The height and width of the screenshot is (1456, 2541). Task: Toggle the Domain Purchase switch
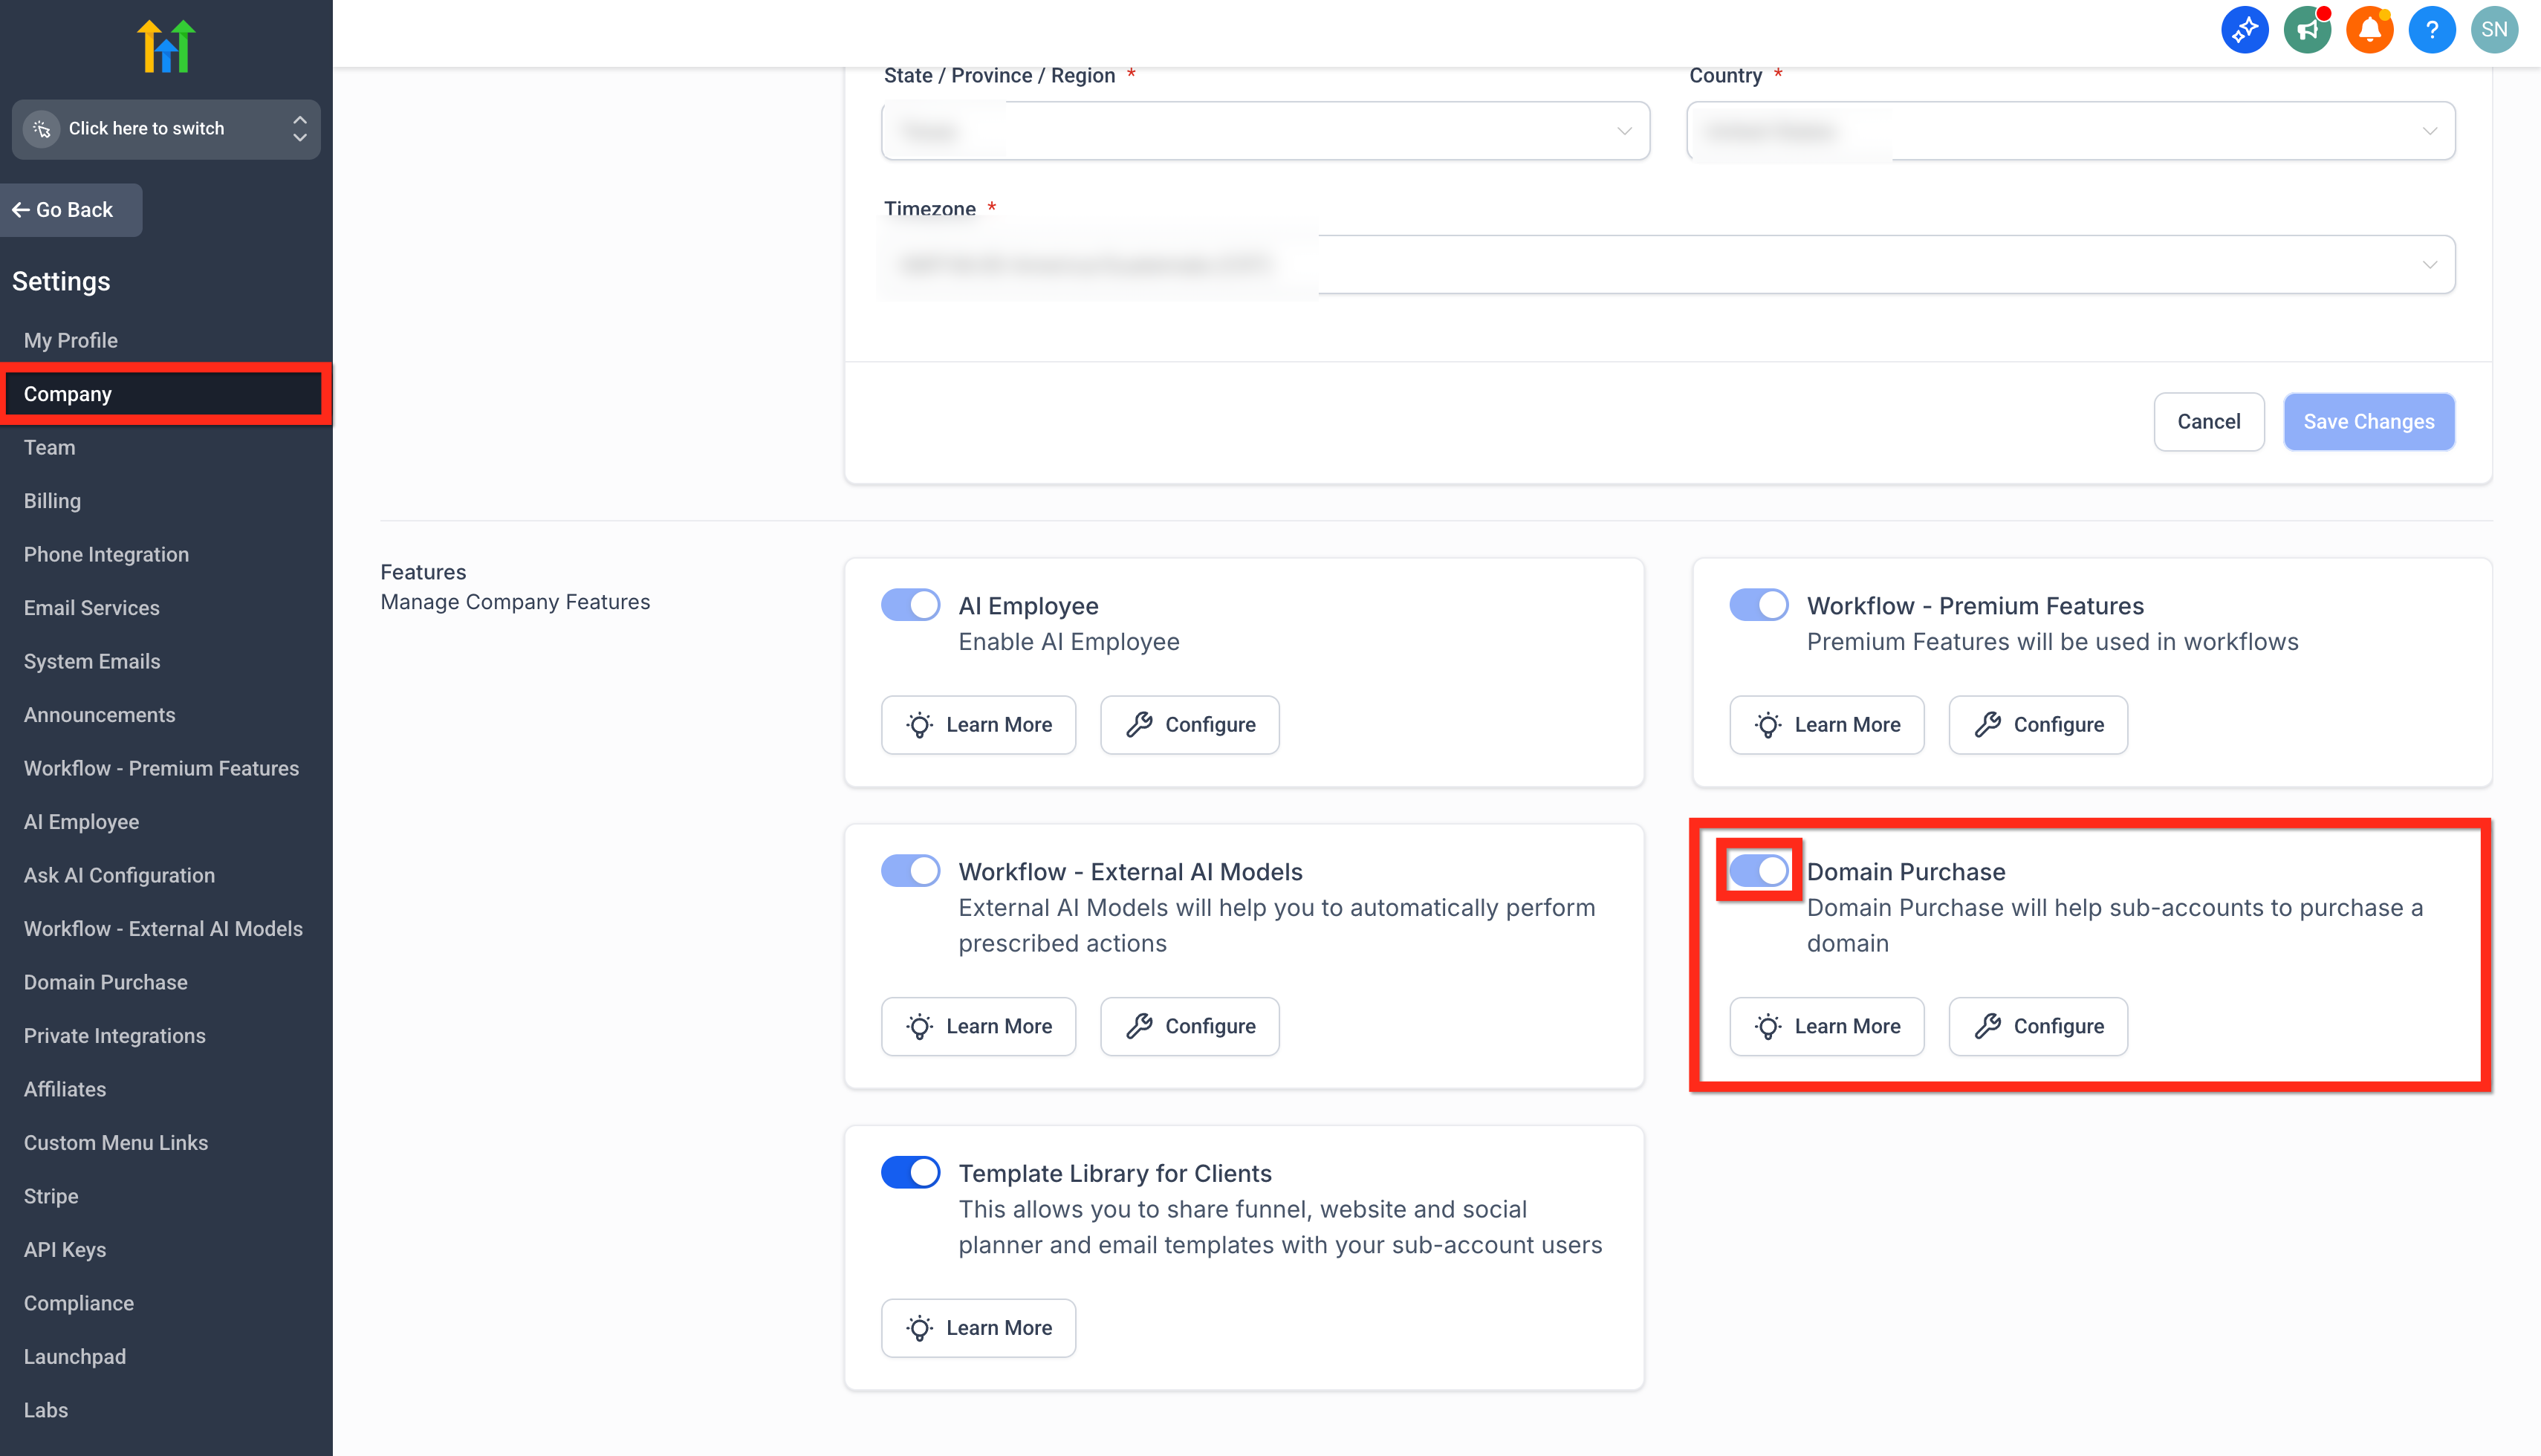tap(1758, 871)
